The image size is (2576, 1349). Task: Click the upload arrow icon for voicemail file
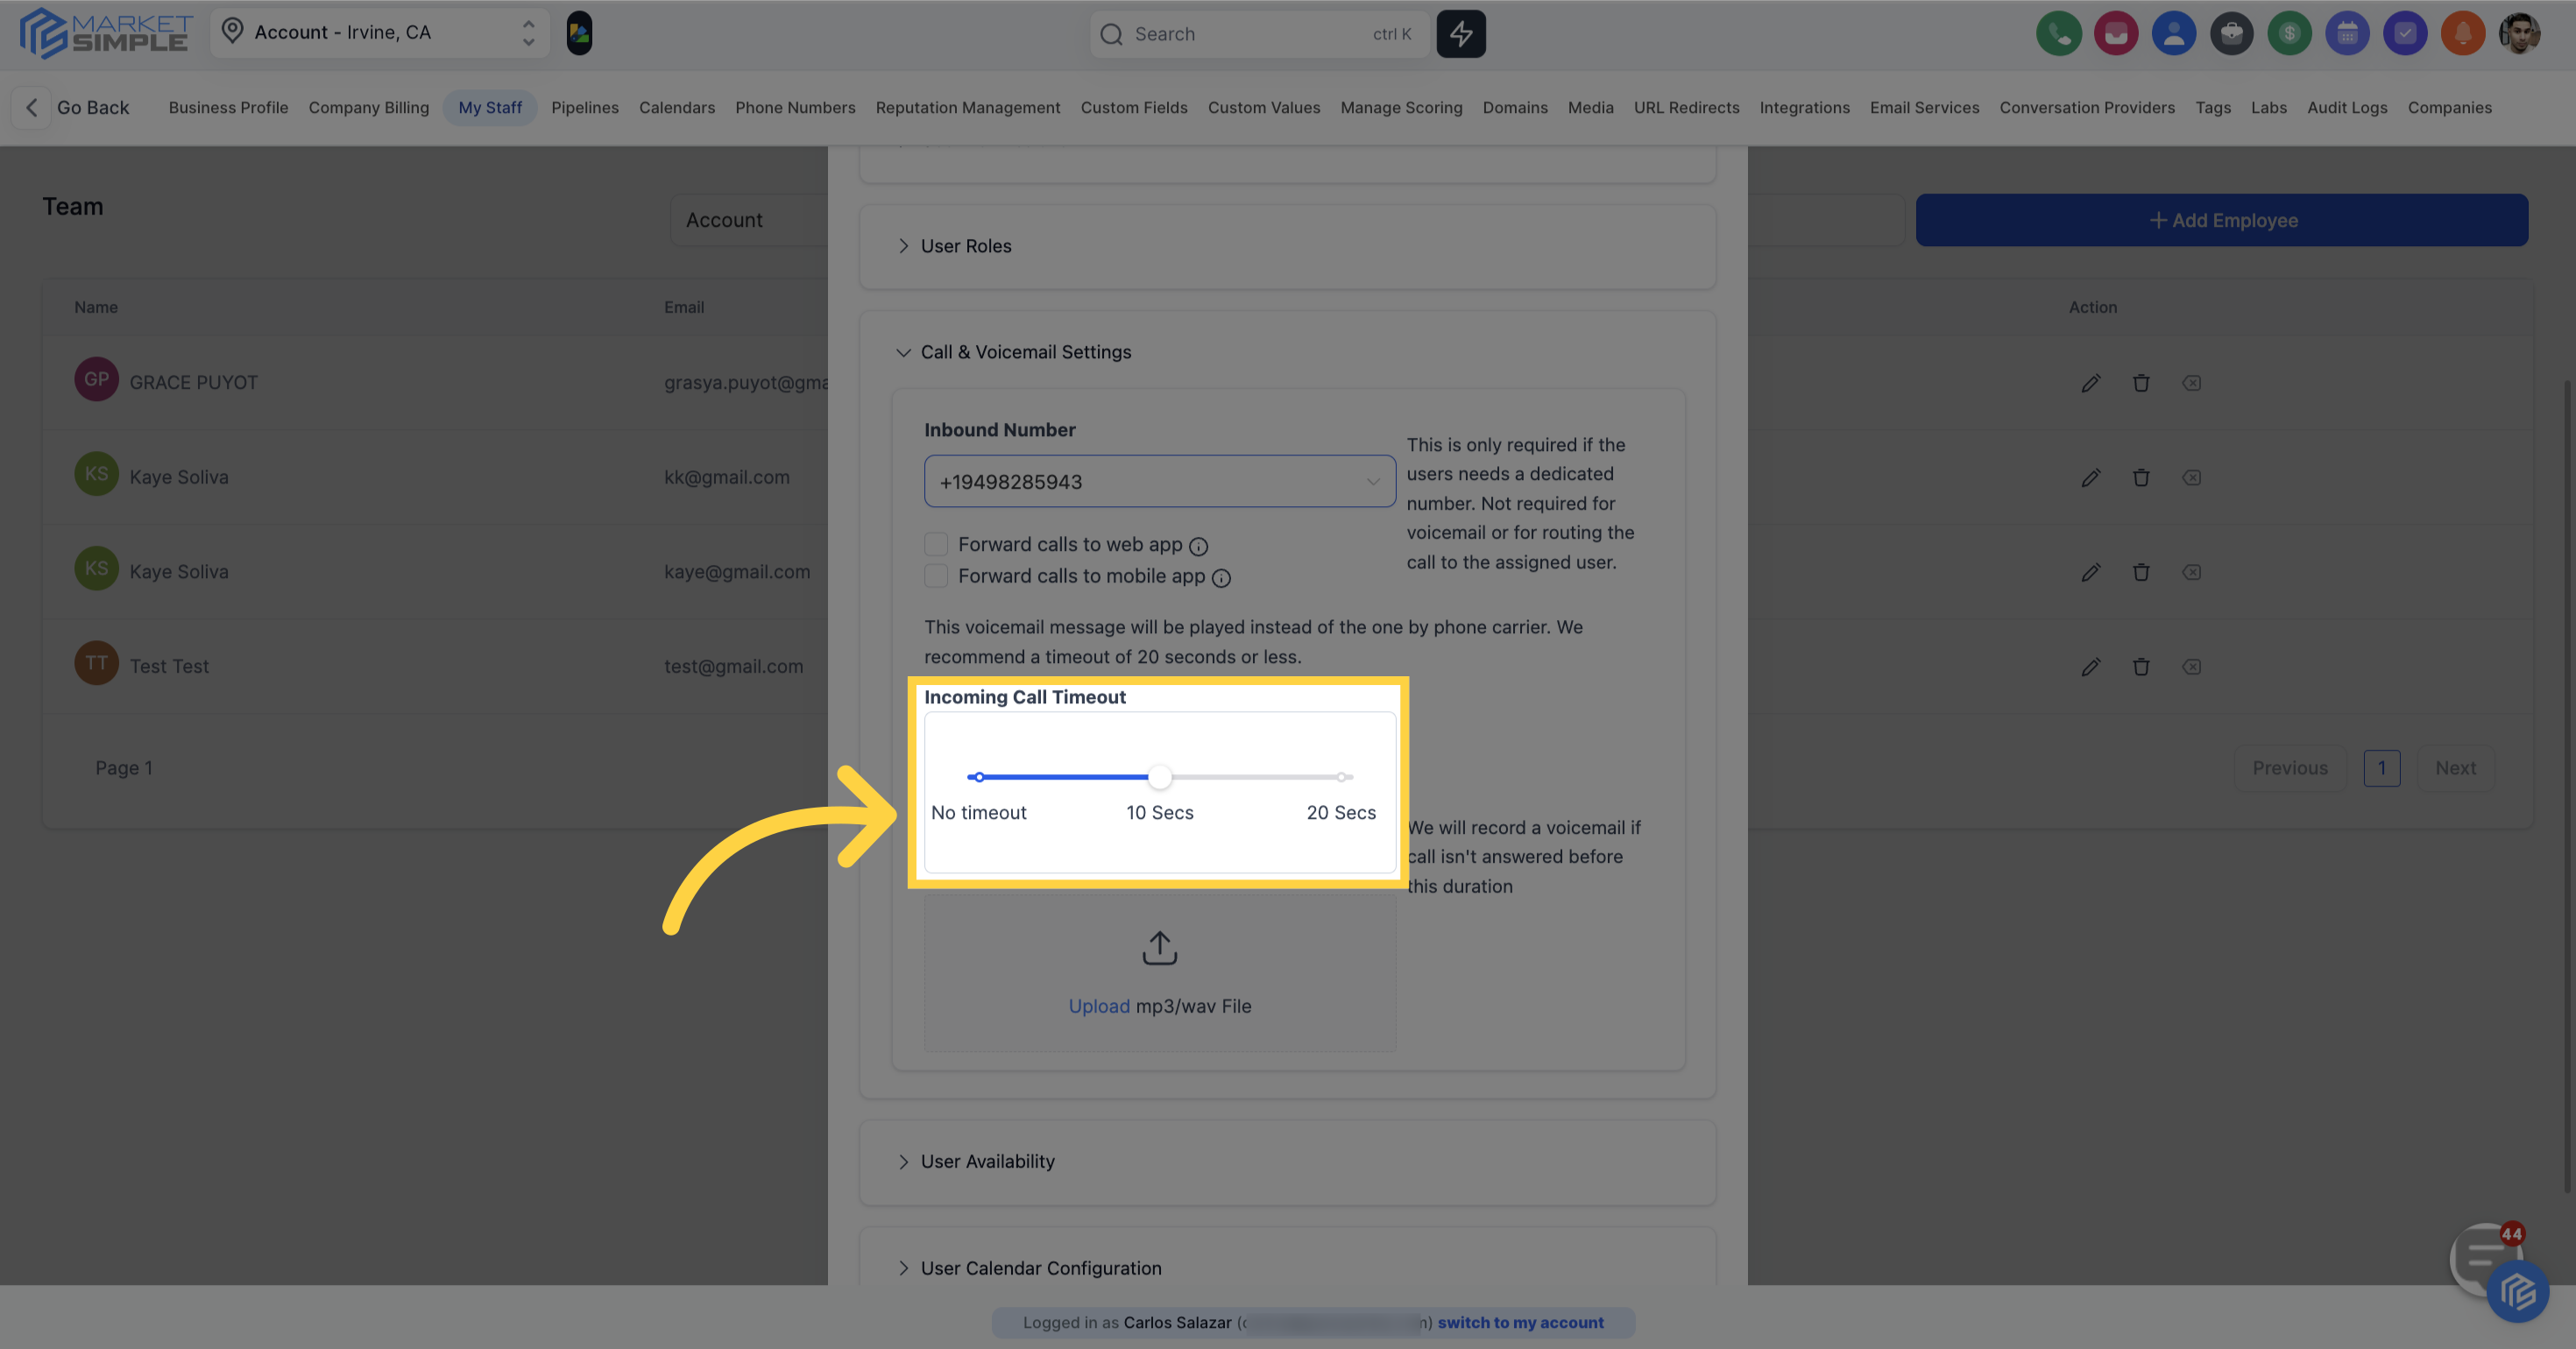1159,948
